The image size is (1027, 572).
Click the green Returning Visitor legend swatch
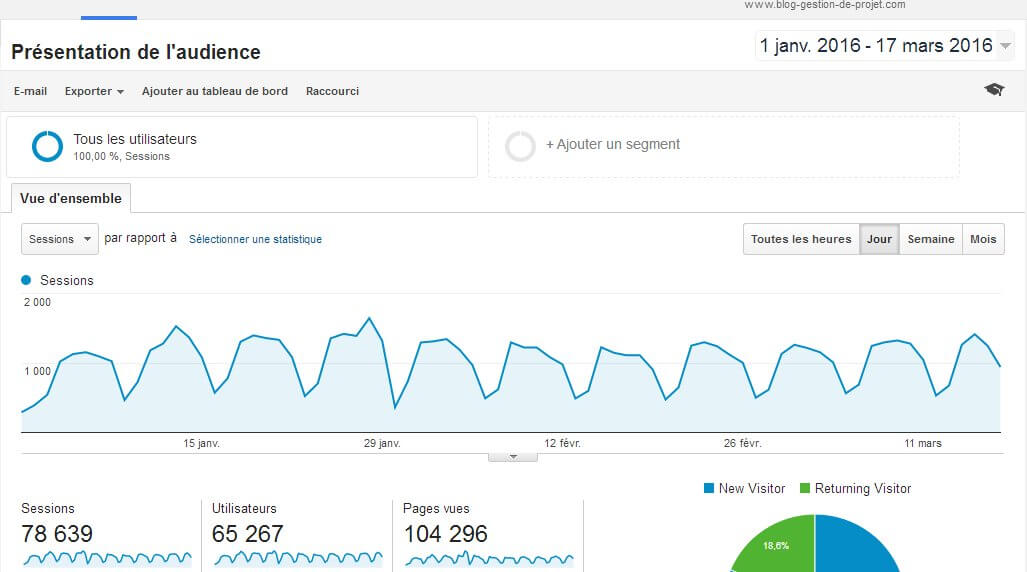[805, 488]
